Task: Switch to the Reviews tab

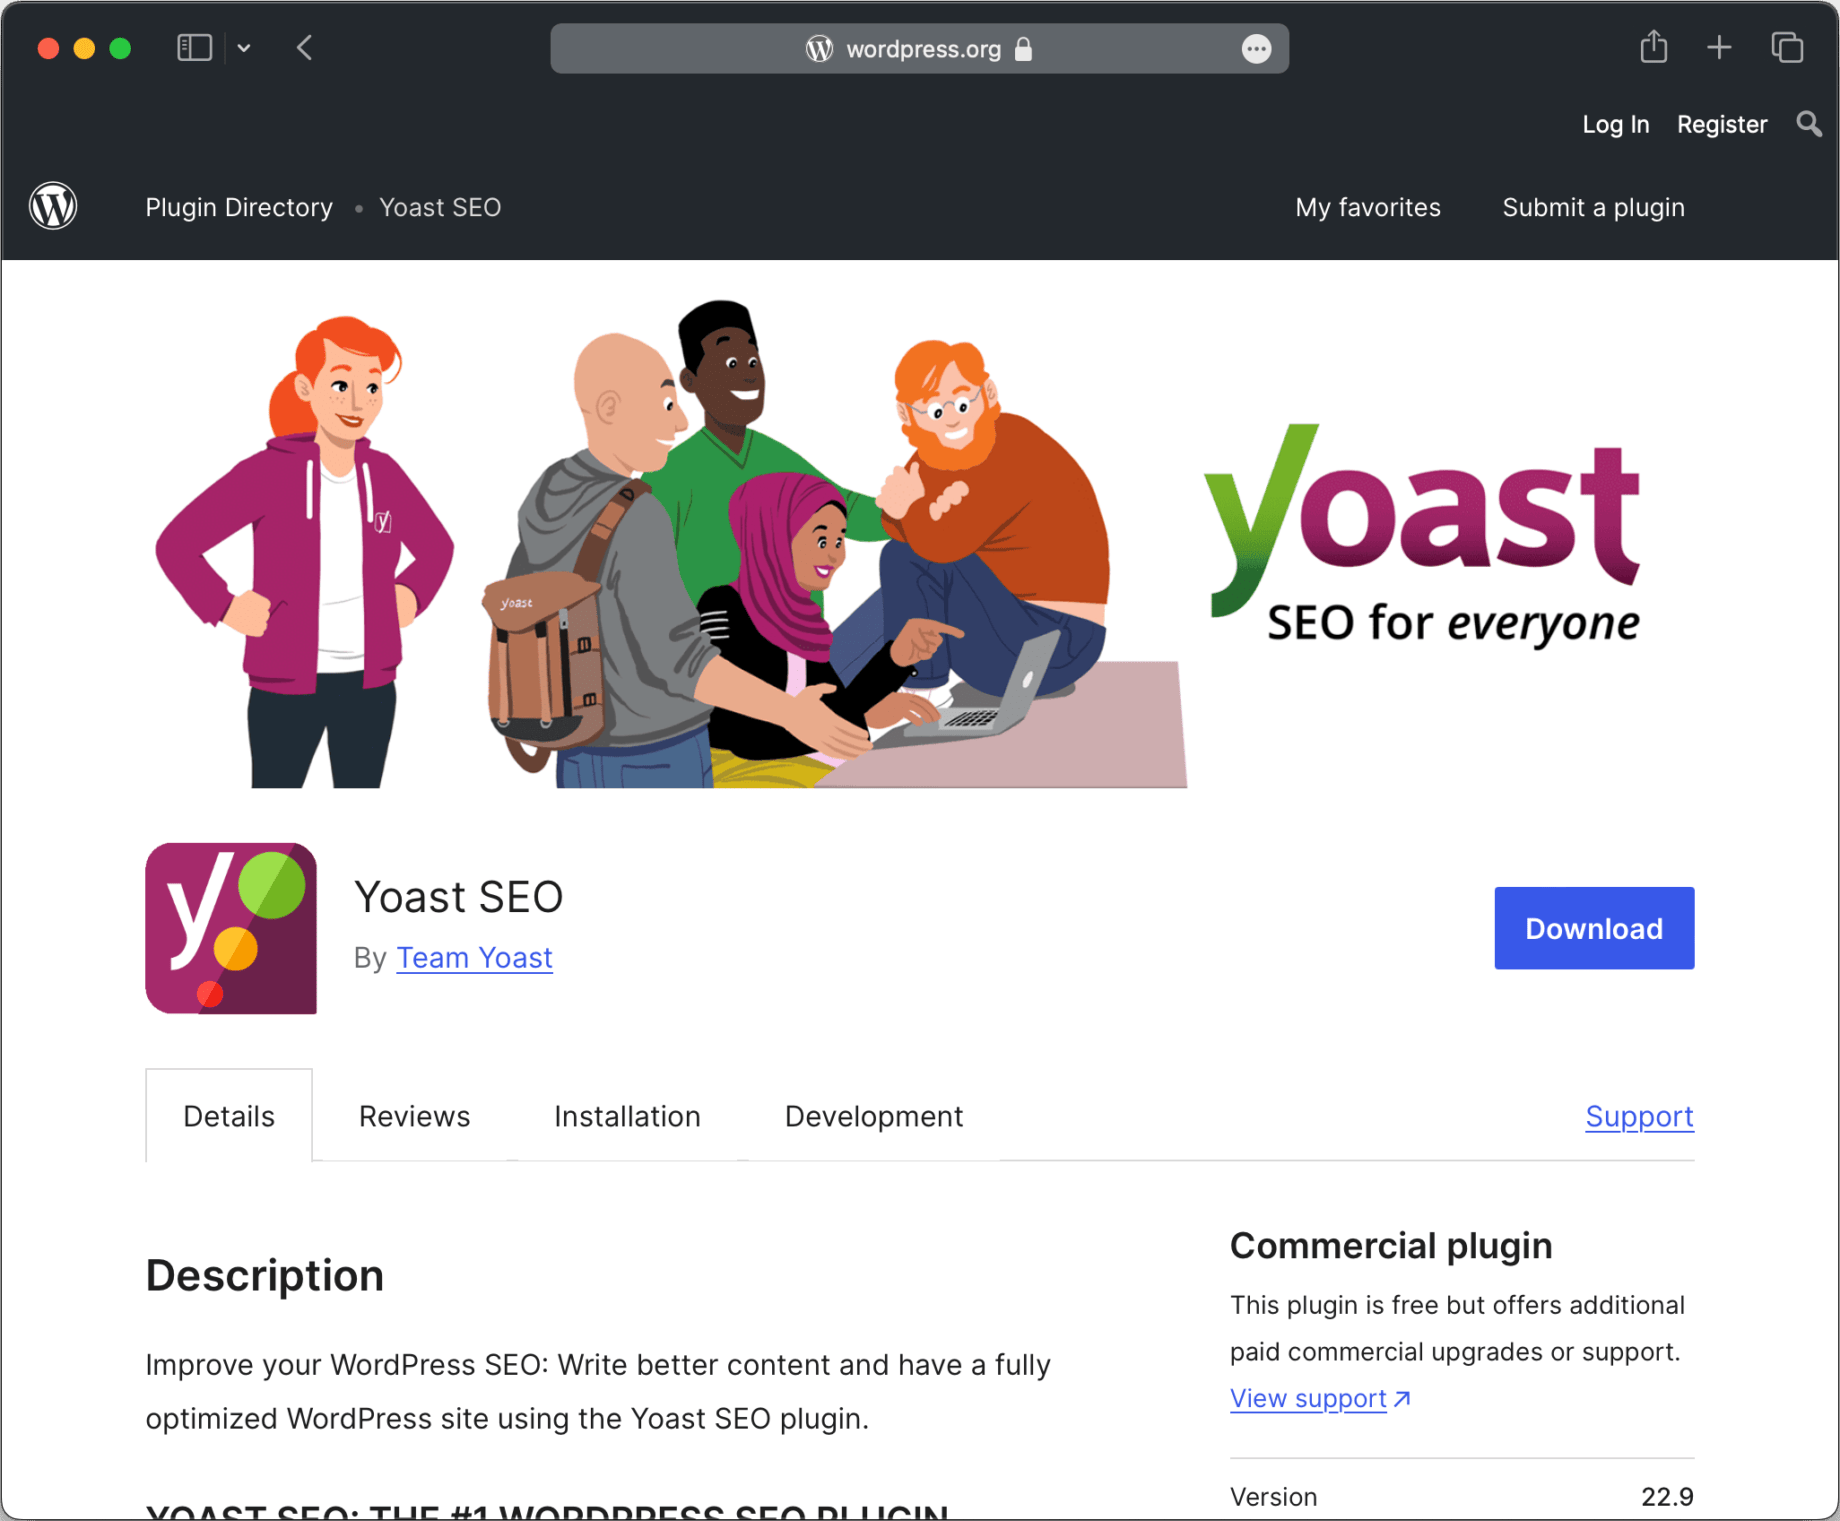Action: [413, 1116]
